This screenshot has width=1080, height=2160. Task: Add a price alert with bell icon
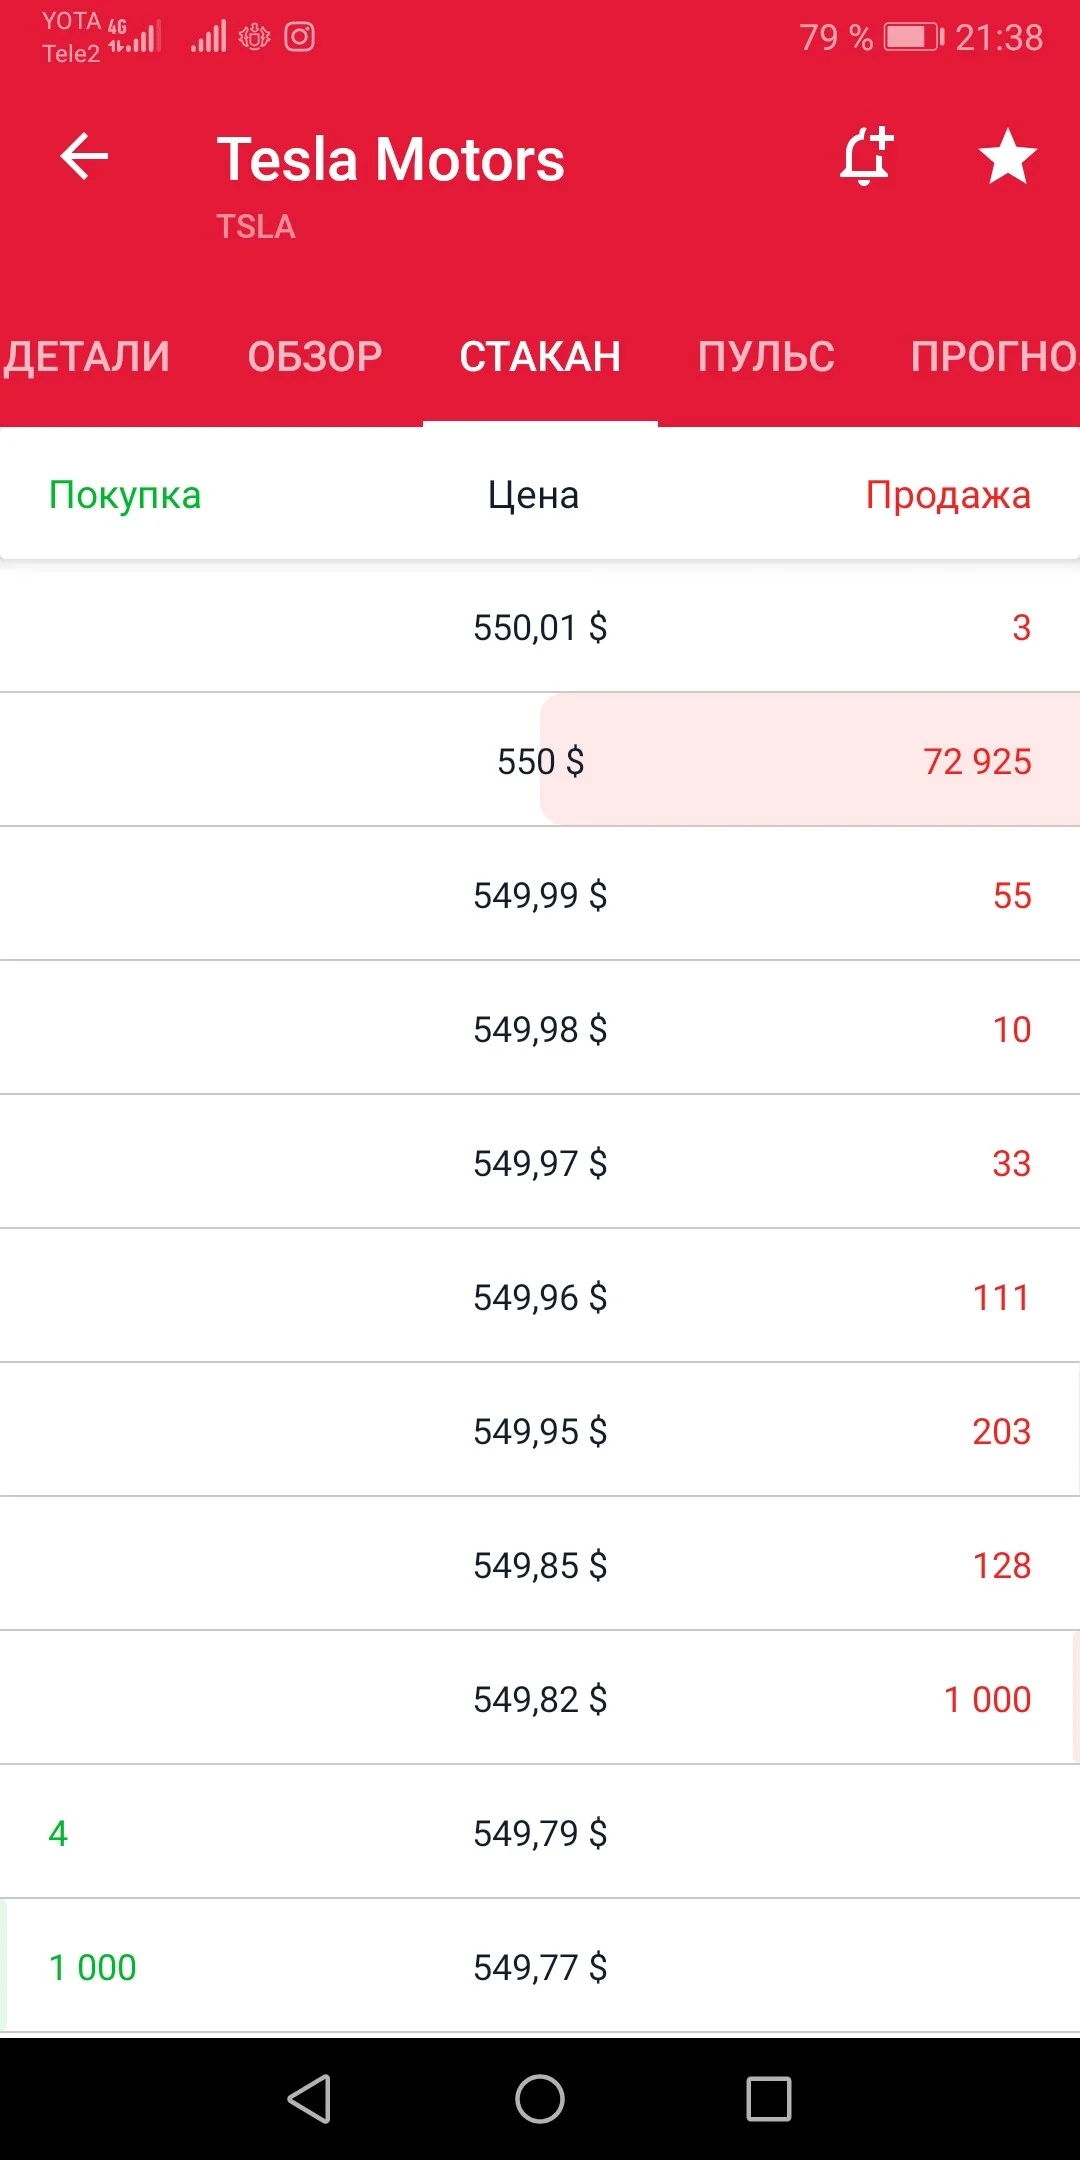[x=866, y=156]
